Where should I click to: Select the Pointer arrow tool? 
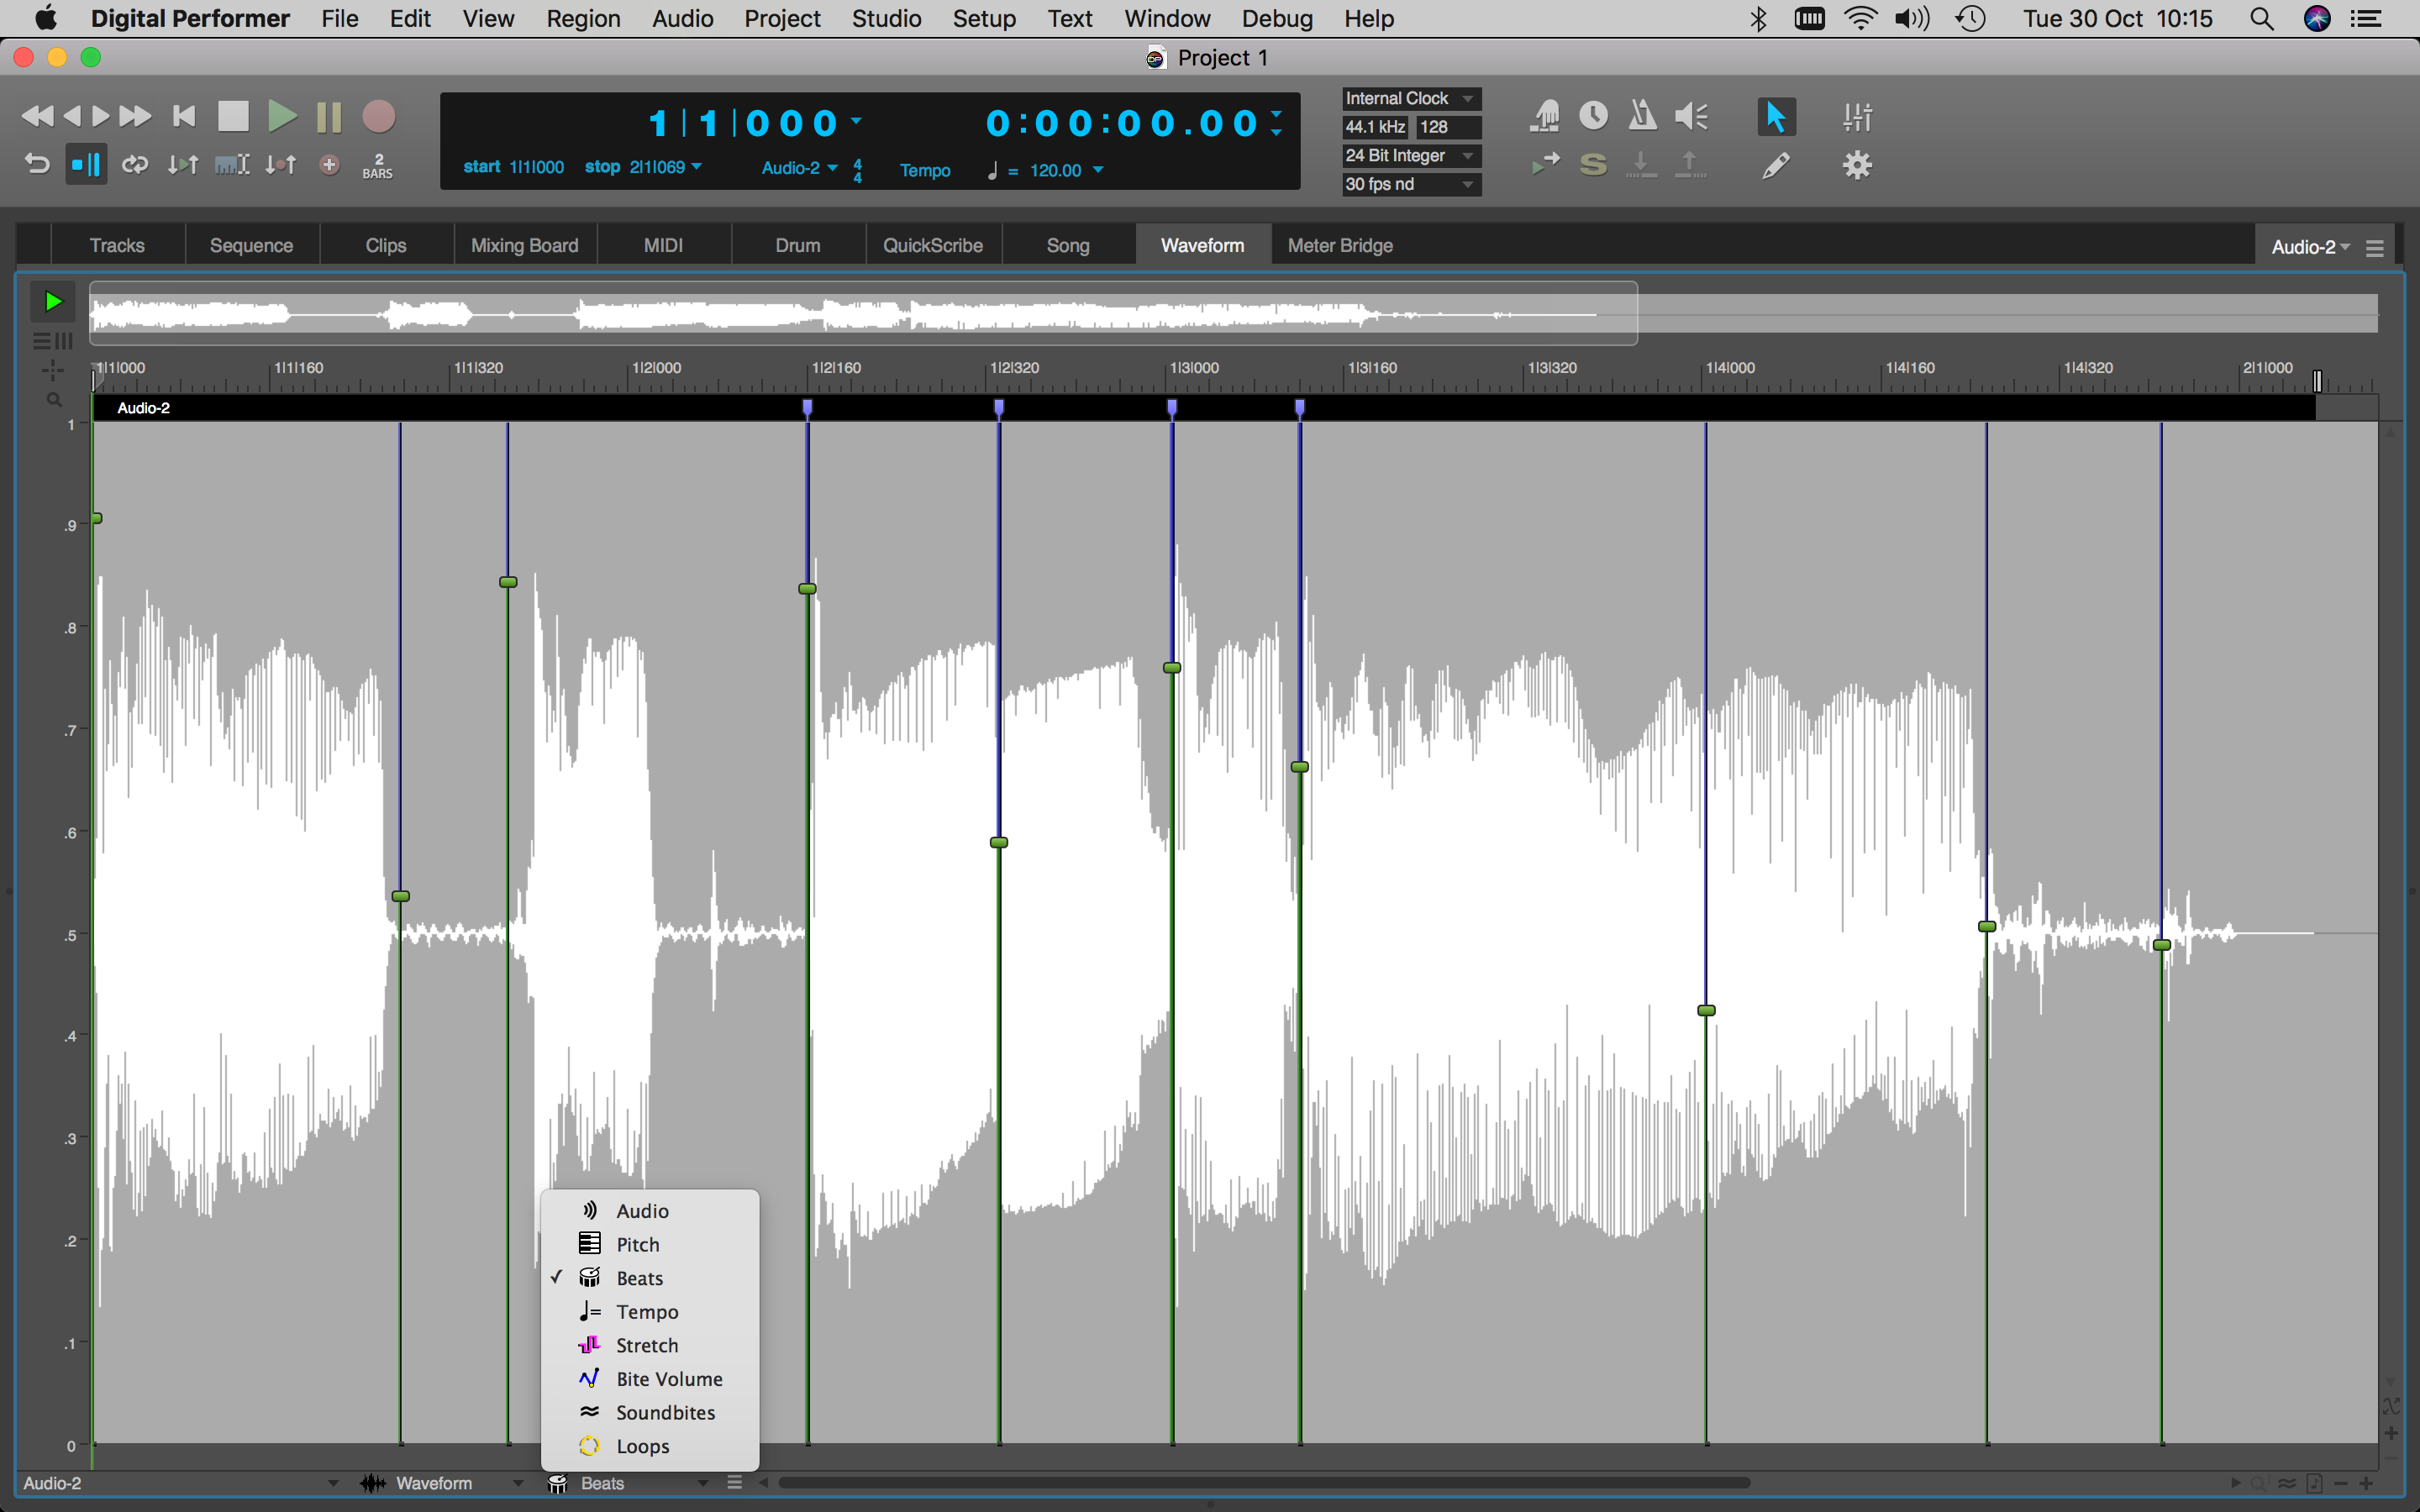1776,117
